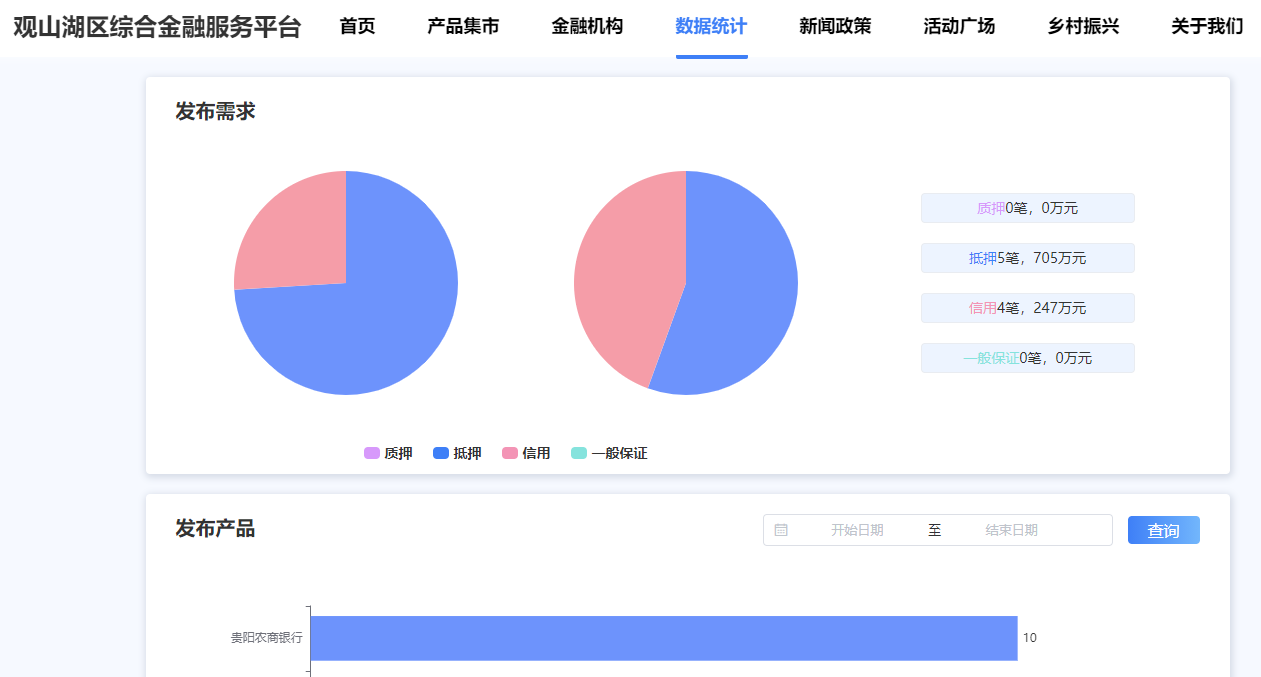The height and width of the screenshot is (677, 1261).
Task: Toggle the 抵押 legend item
Action: pos(457,453)
